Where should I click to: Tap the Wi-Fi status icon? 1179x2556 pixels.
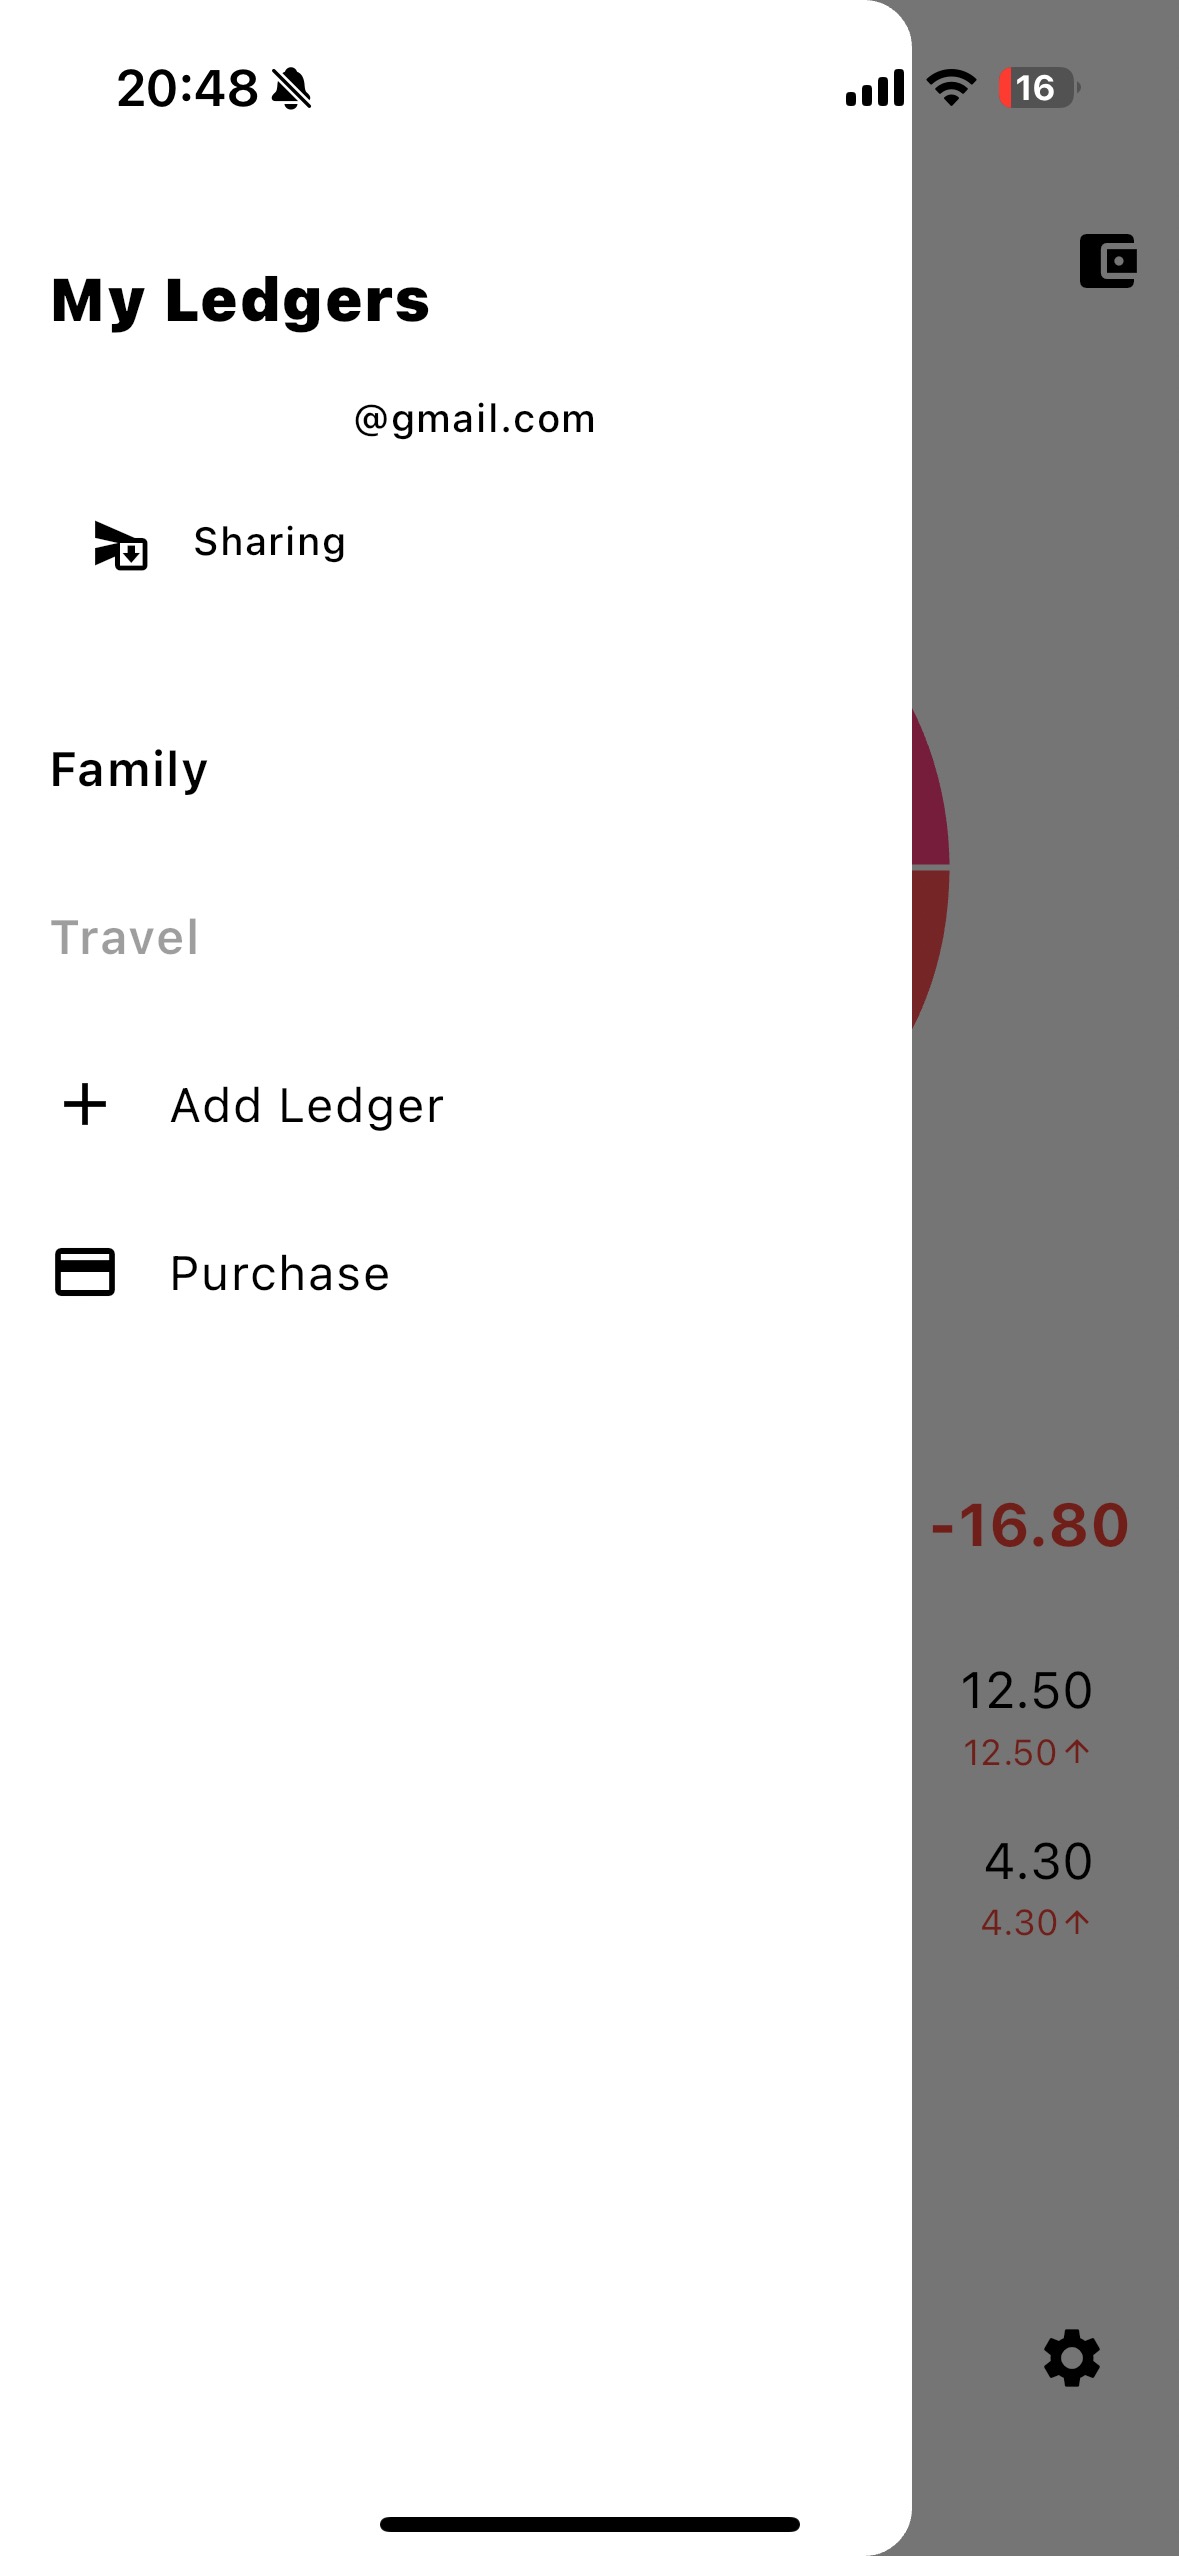click(951, 88)
